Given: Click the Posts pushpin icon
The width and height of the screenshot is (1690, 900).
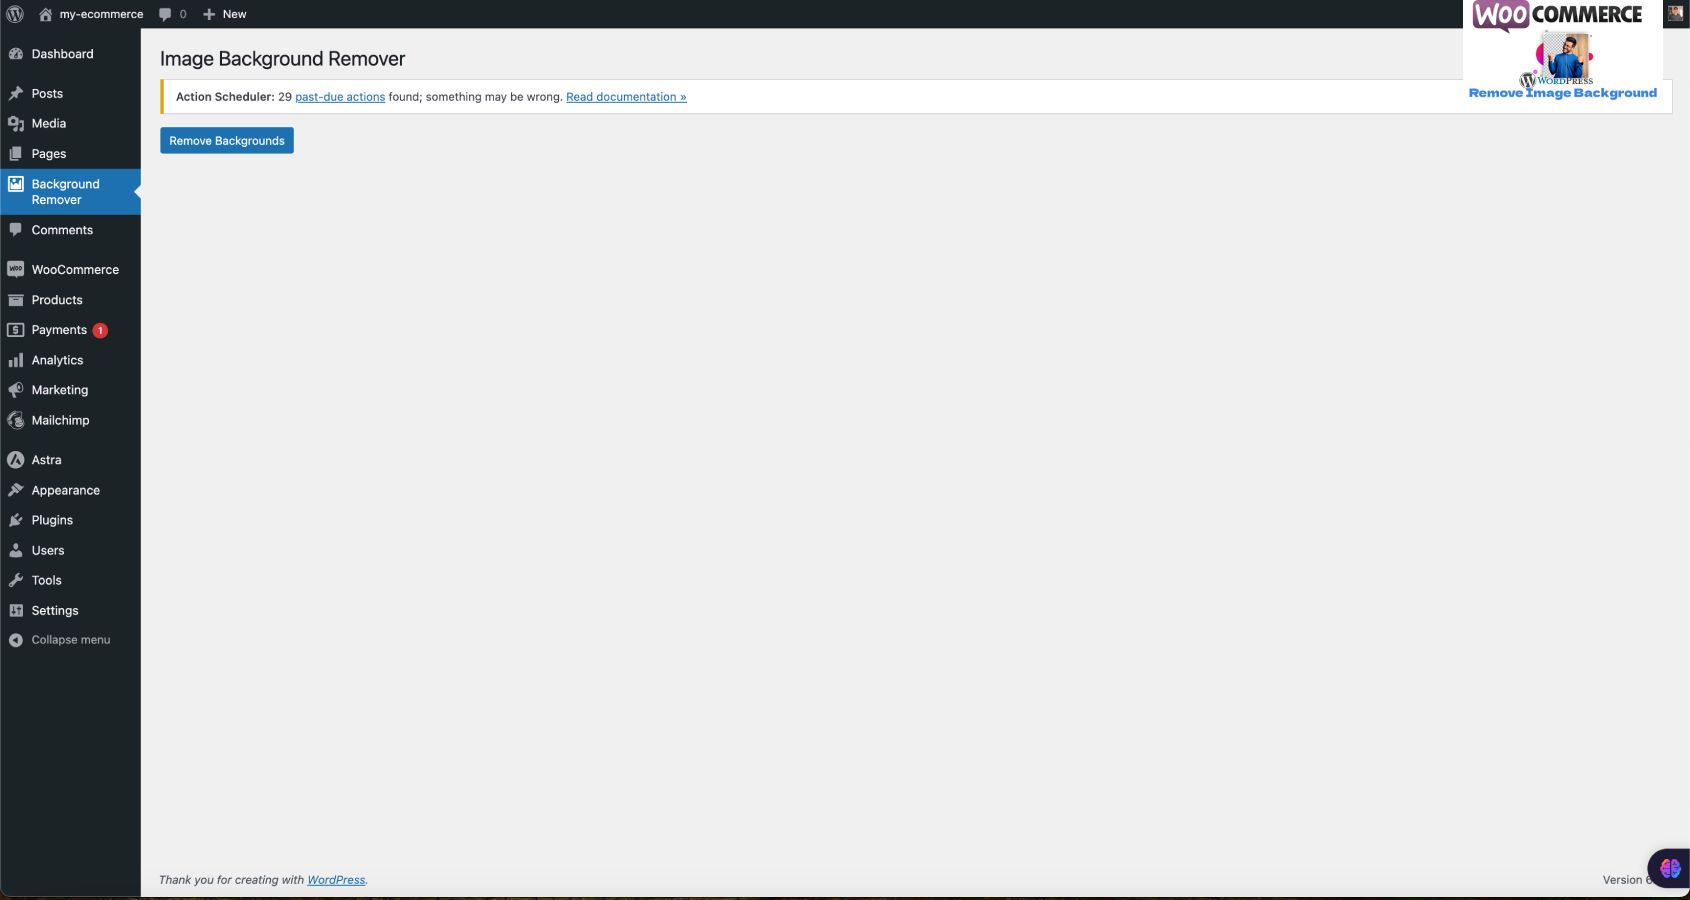Looking at the screenshot, I should (16, 93).
